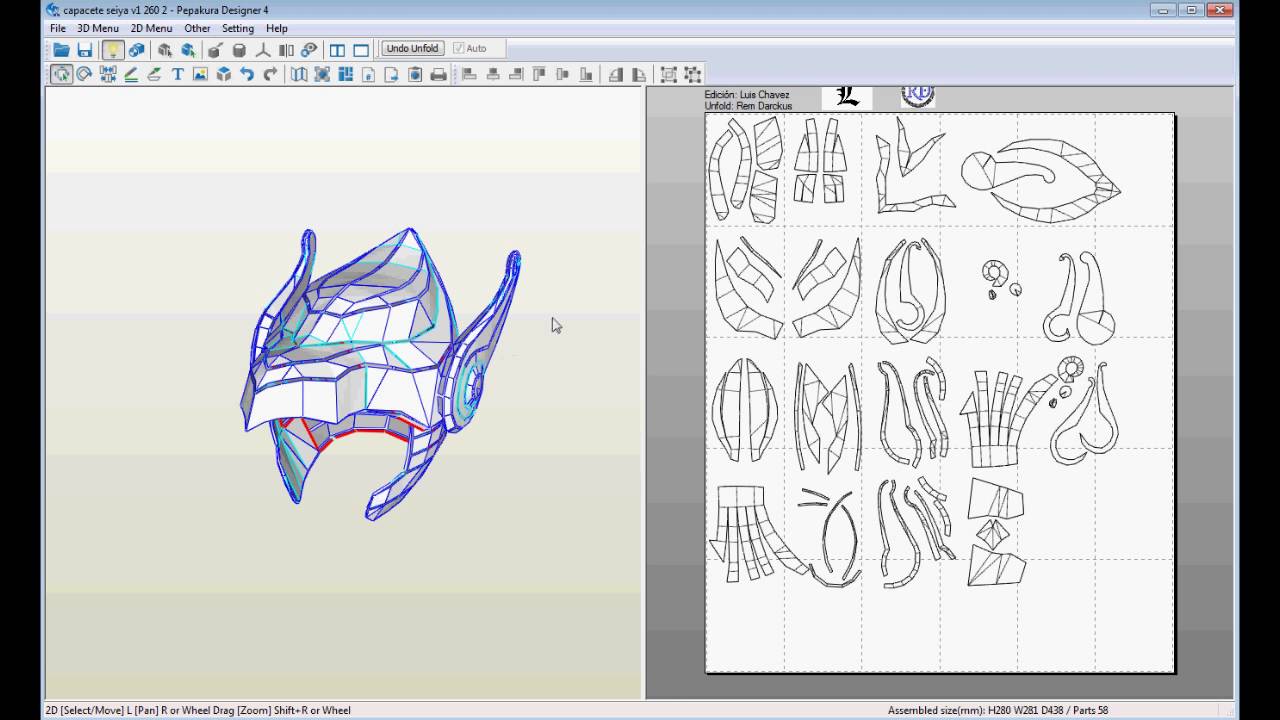Click the fourth of the align icons

tap(539, 74)
